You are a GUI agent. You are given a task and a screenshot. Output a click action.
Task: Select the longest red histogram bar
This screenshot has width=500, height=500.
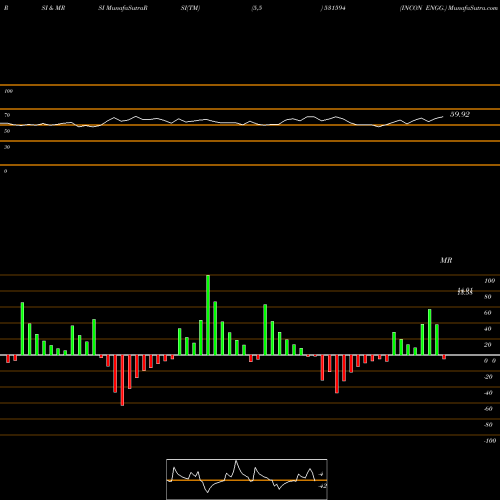point(122,380)
